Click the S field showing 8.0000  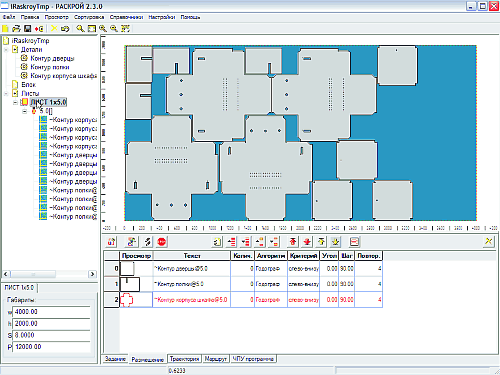pos(52,335)
